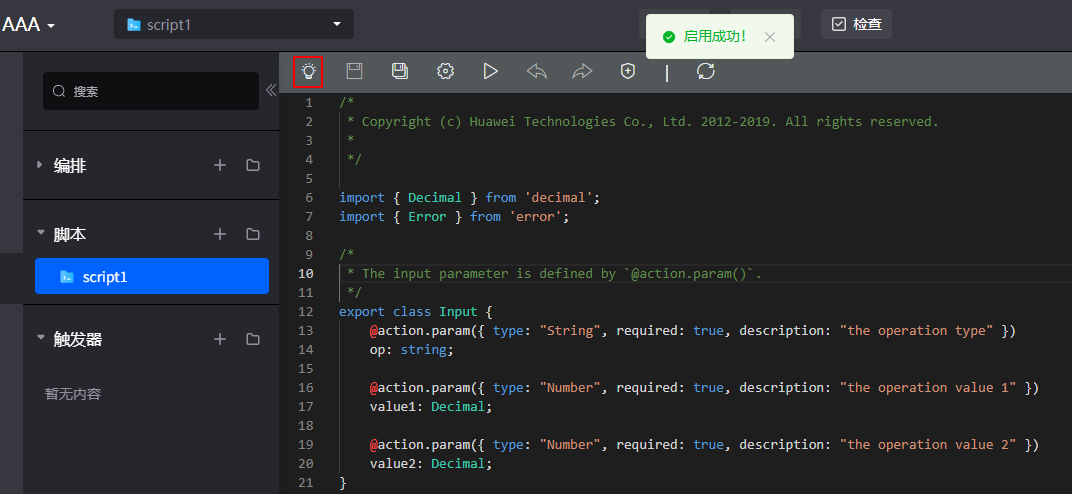Collapse the side panel with double-chevron icon

pos(271,90)
